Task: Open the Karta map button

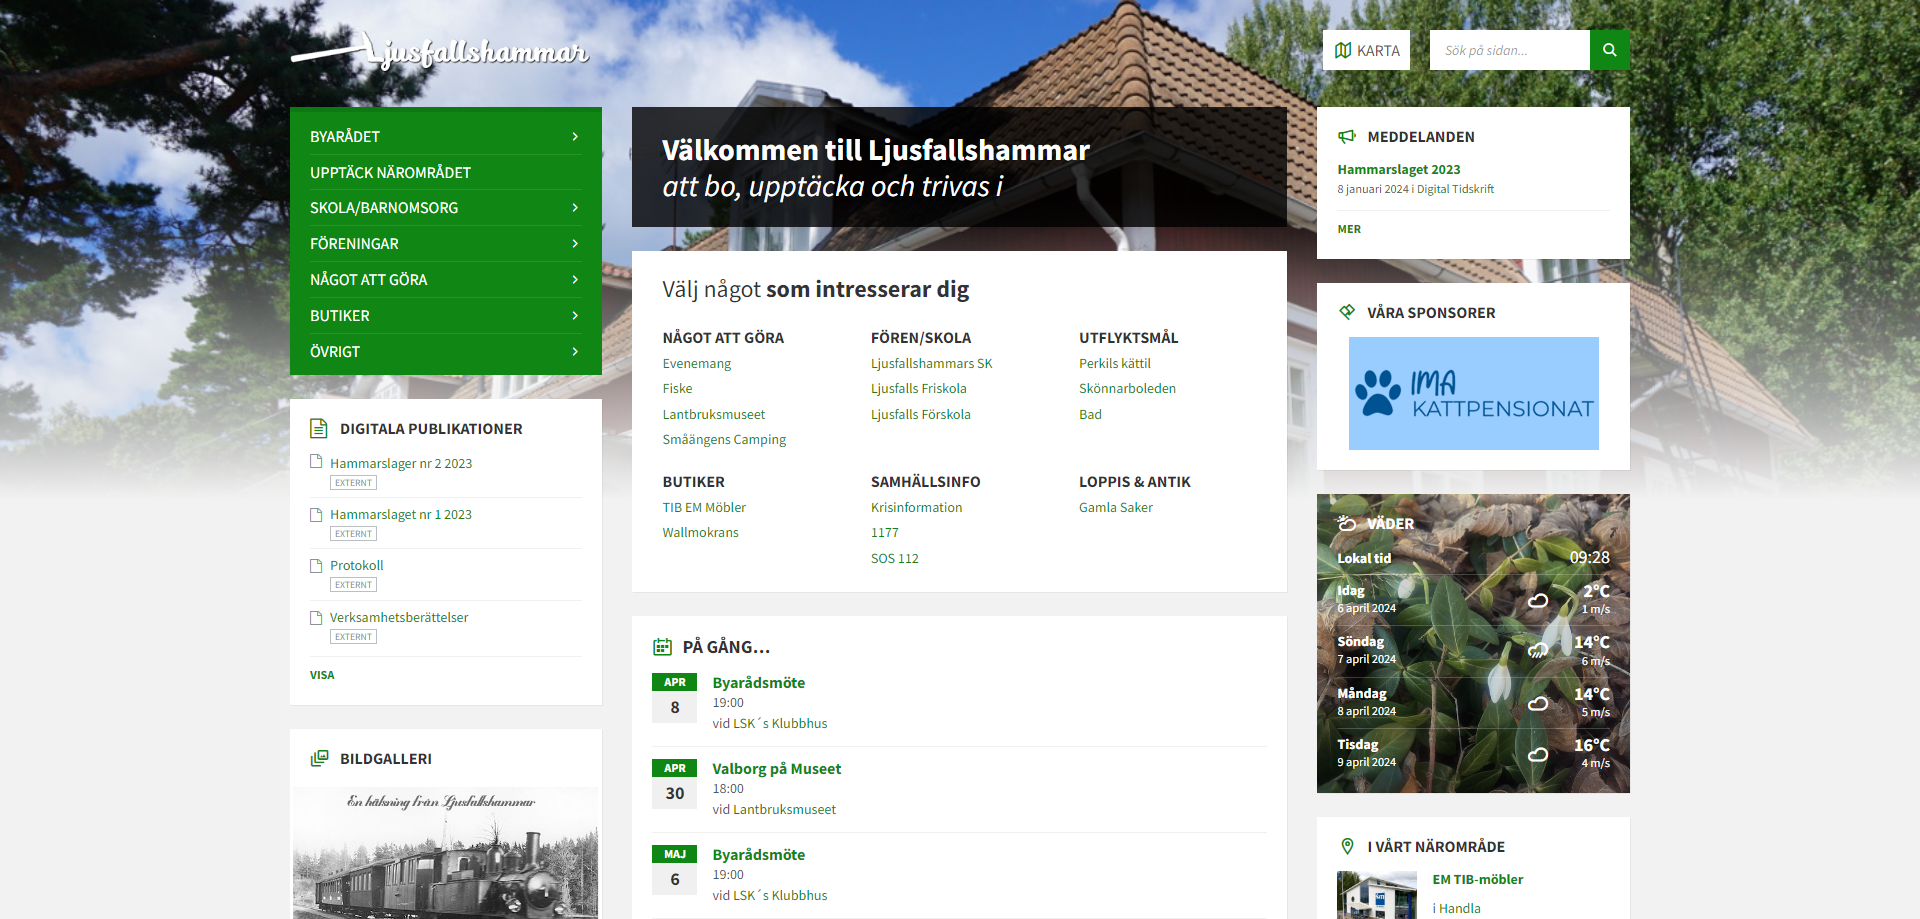Action: pyautogui.click(x=1366, y=50)
